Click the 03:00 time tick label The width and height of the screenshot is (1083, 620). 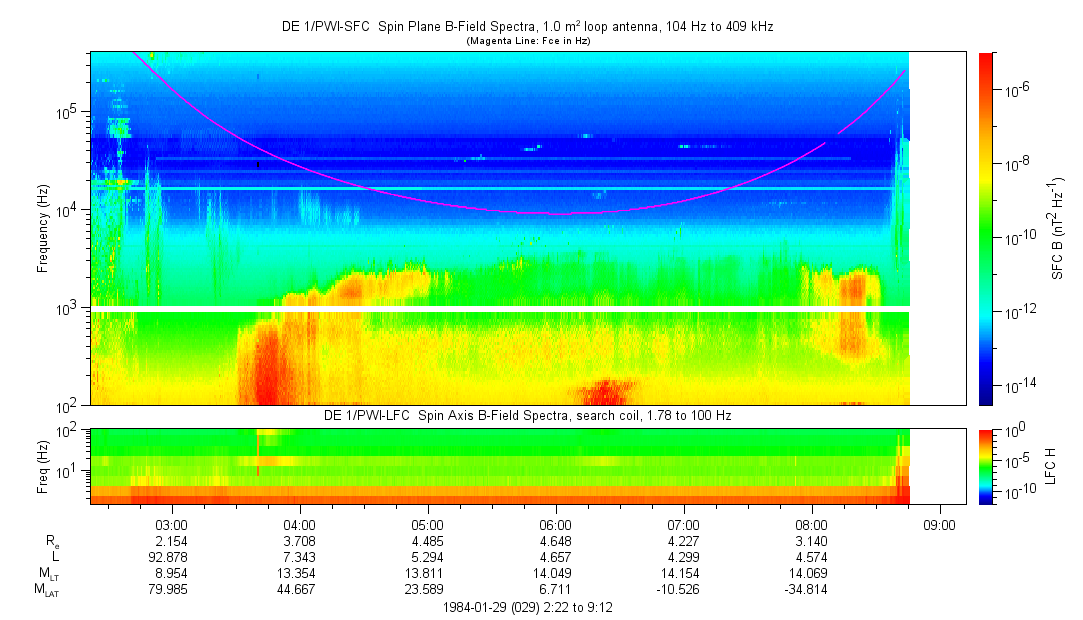(x=171, y=525)
